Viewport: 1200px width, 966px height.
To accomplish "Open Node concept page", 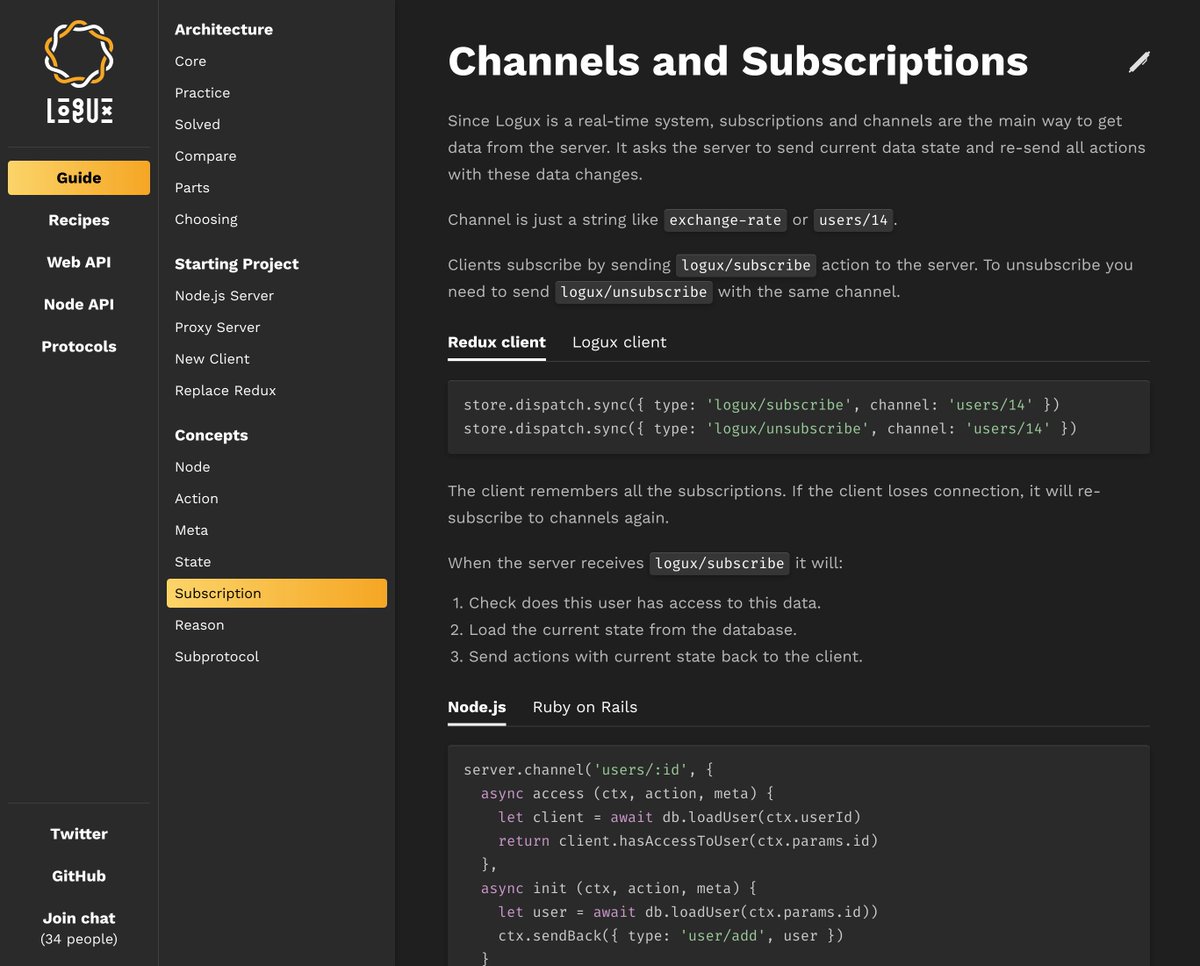I will pos(192,467).
